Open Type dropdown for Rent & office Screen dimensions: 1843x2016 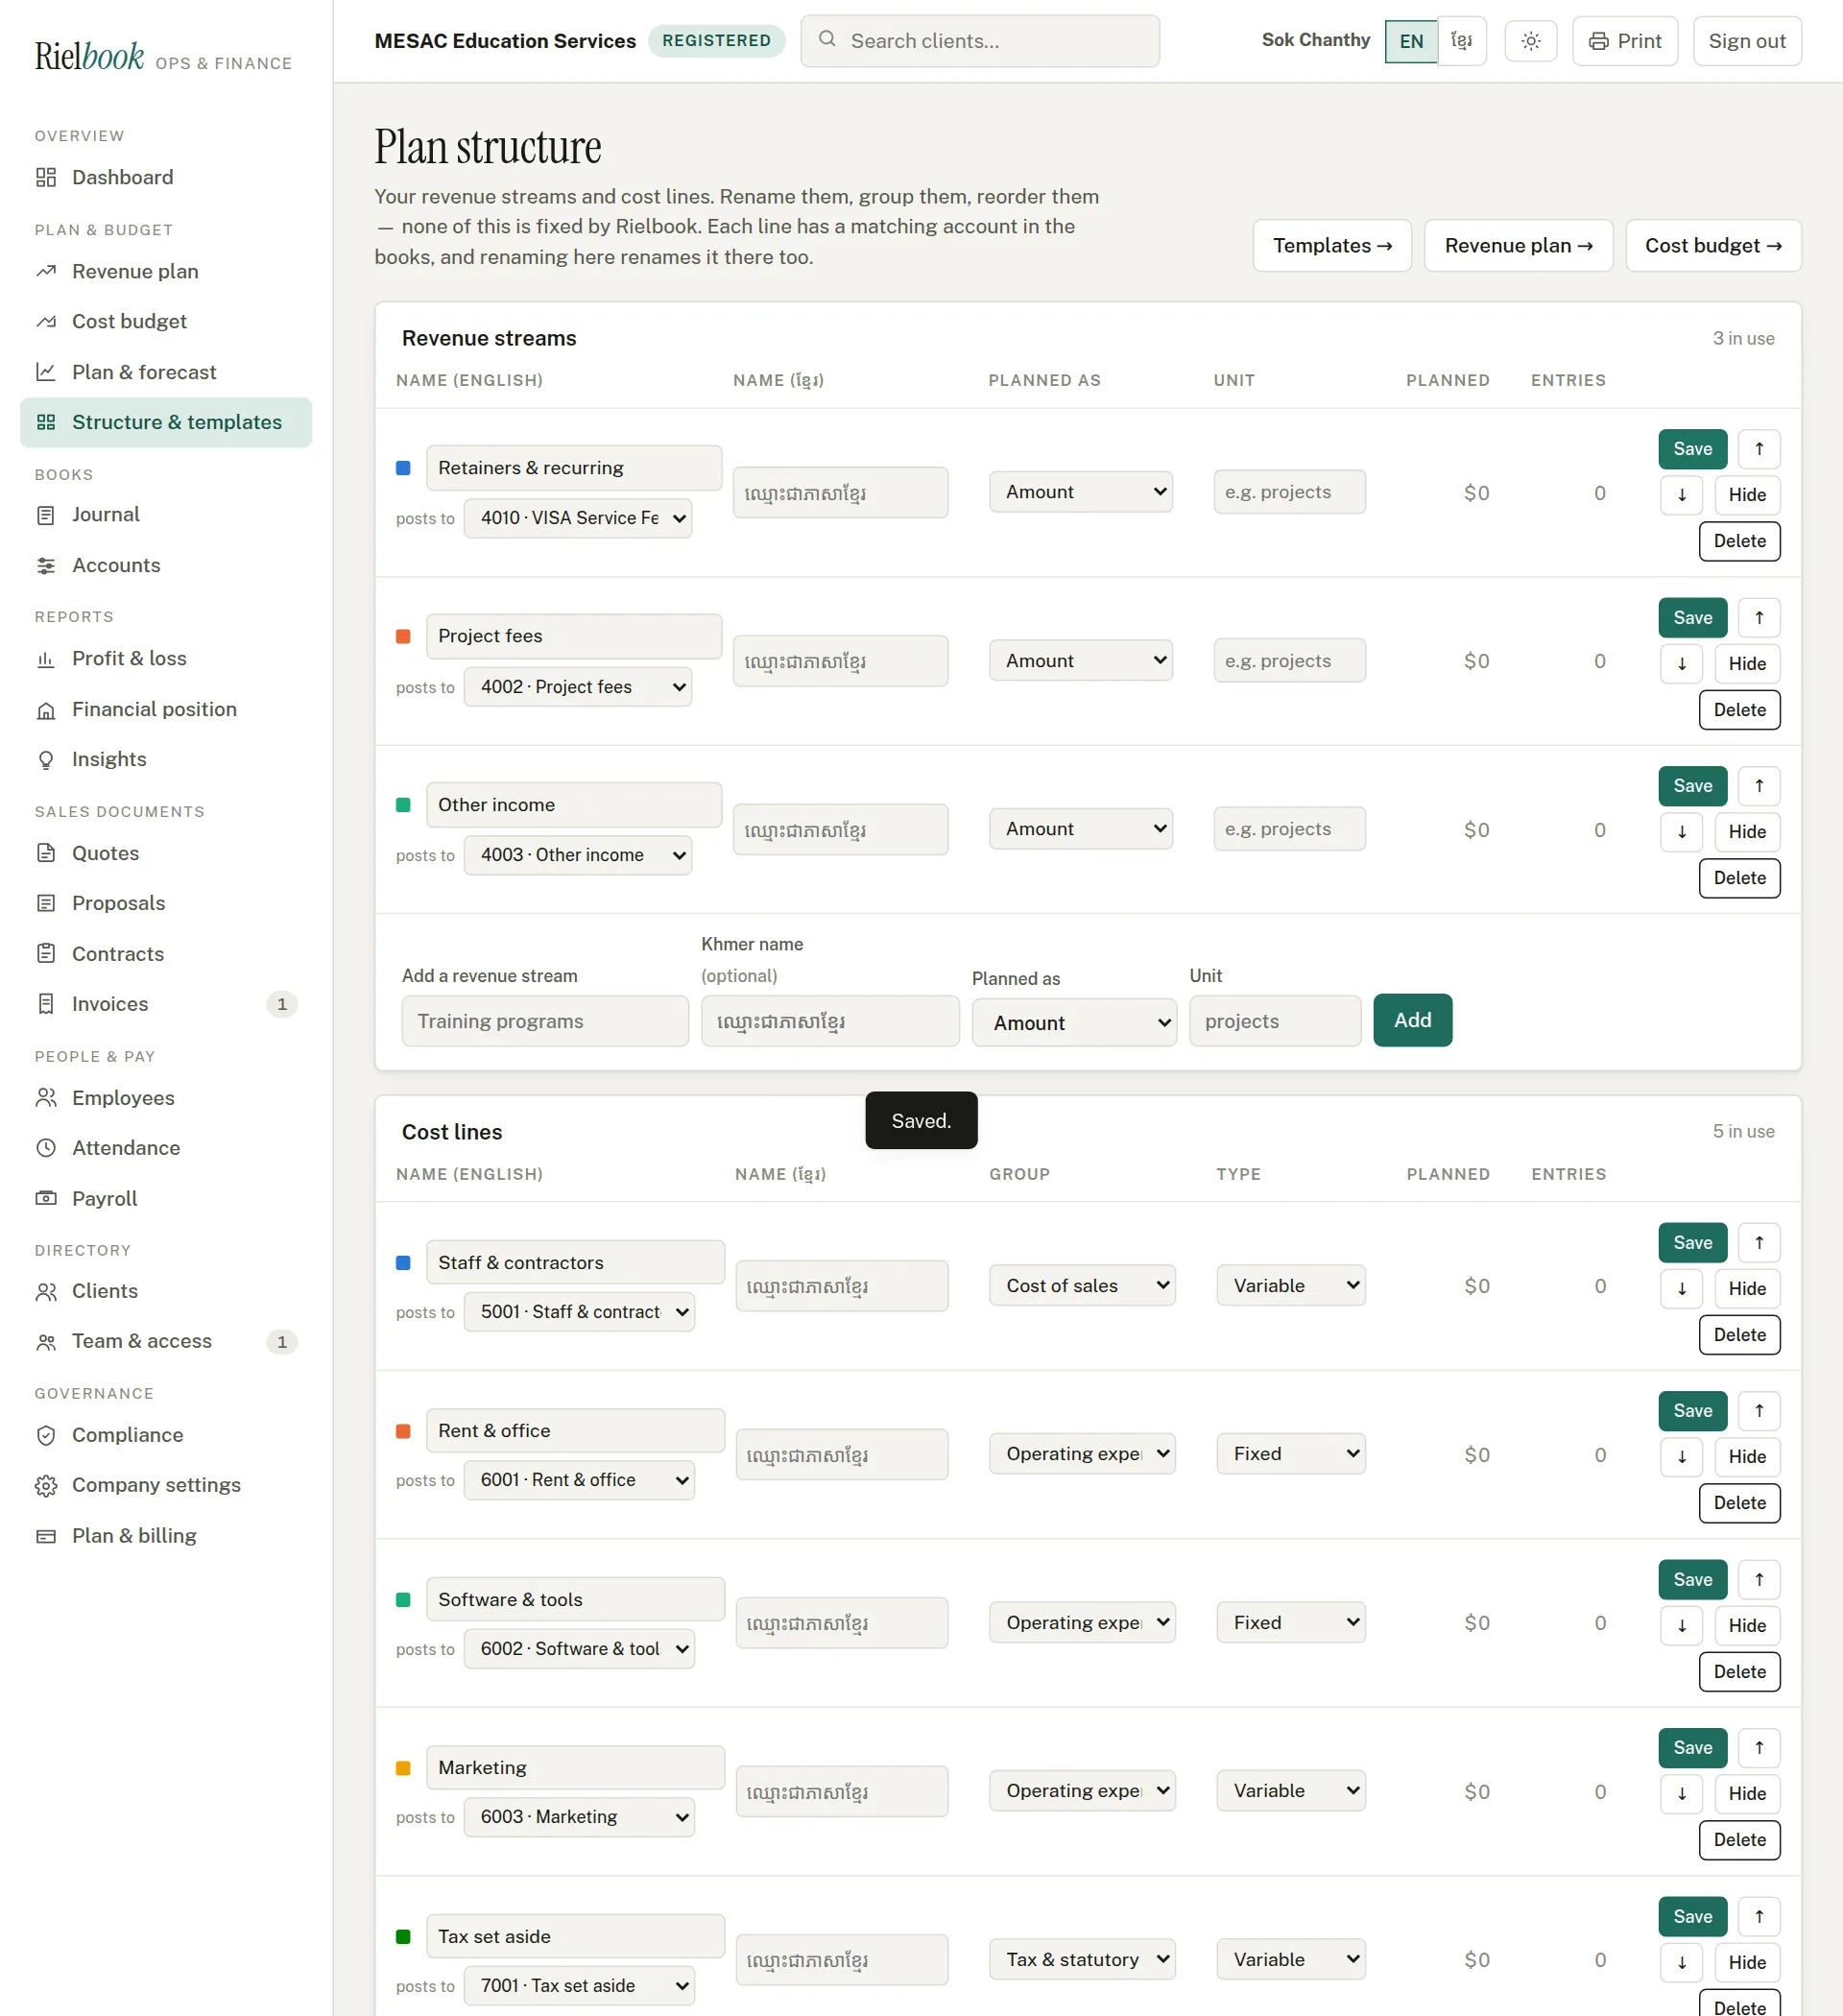coord(1290,1453)
